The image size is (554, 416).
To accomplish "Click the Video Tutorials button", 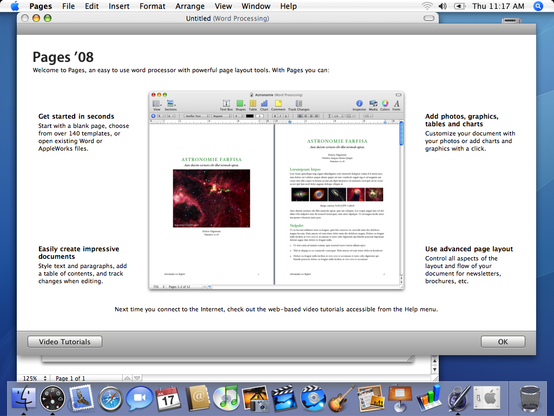I will point(65,342).
